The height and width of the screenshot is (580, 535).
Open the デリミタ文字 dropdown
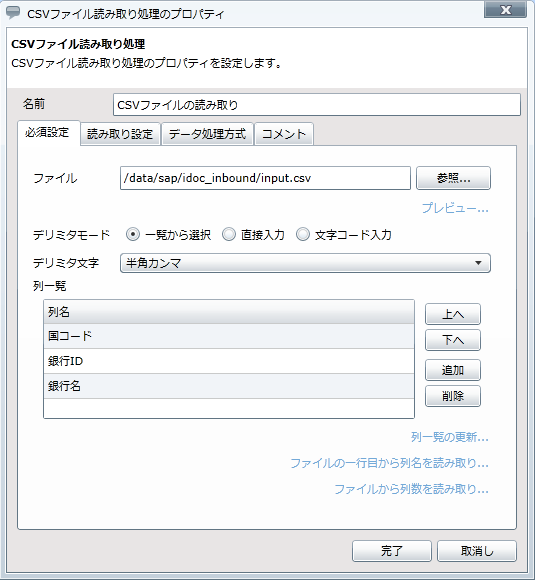pos(305,263)
